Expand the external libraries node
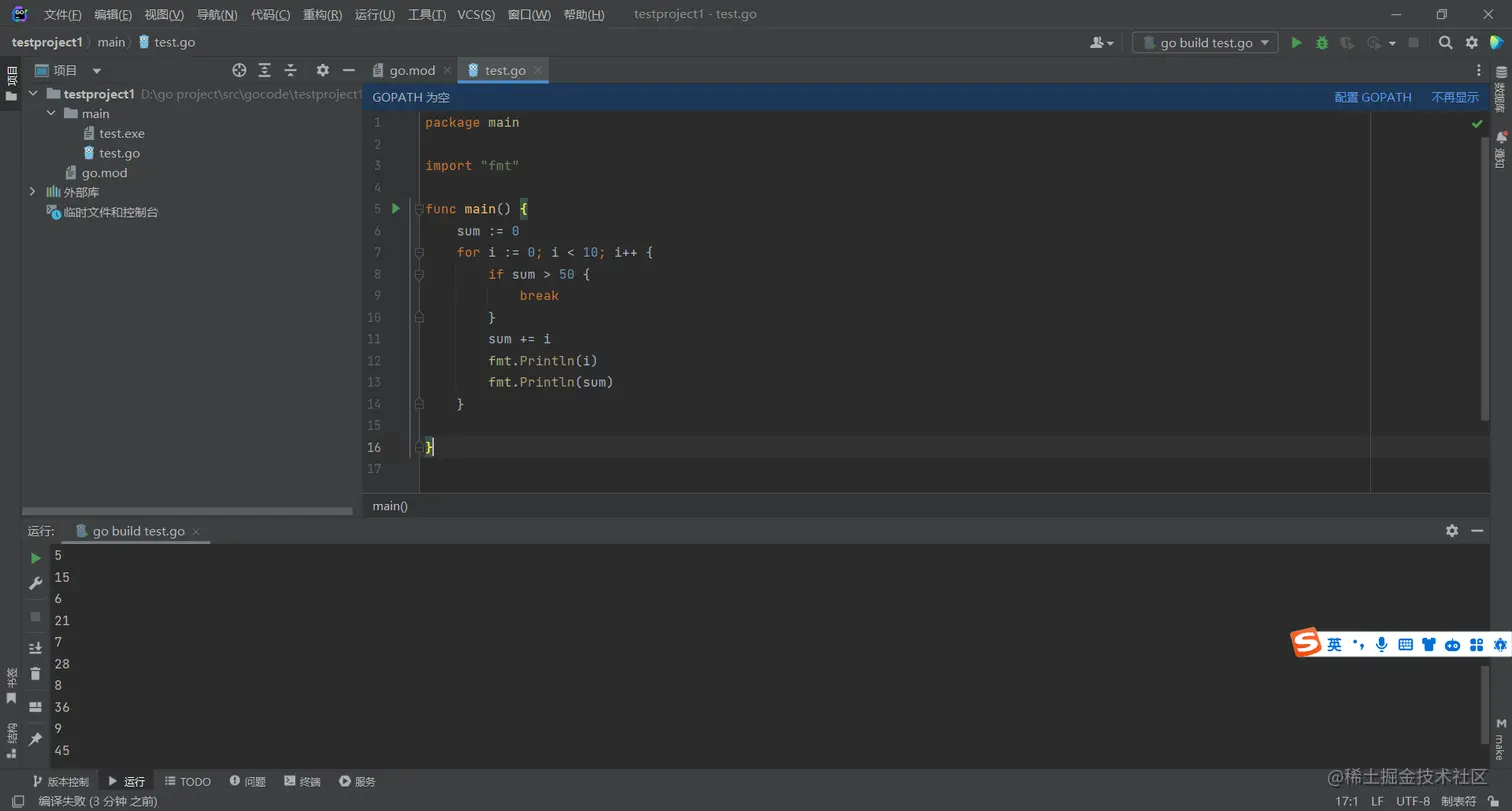Image resolution: width=1512 pixels, height=811 pixels. [x=33, y=191]
